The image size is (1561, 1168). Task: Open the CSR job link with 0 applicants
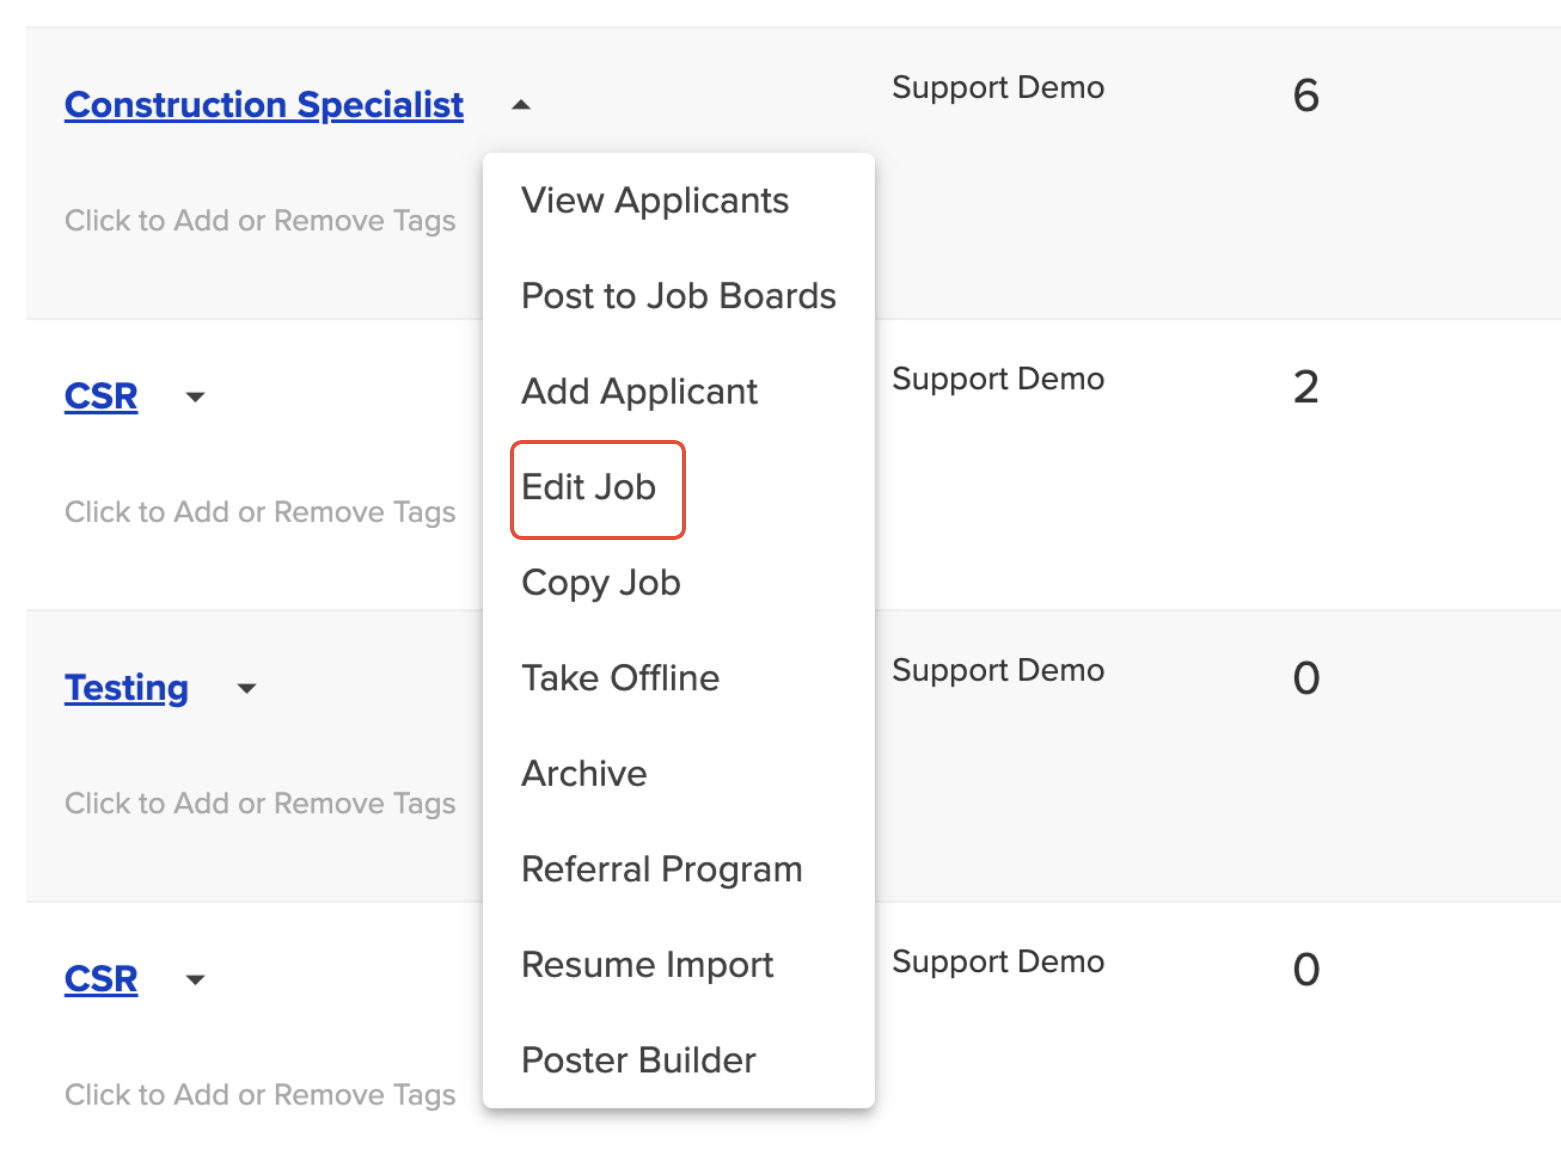tap(101, 980)
